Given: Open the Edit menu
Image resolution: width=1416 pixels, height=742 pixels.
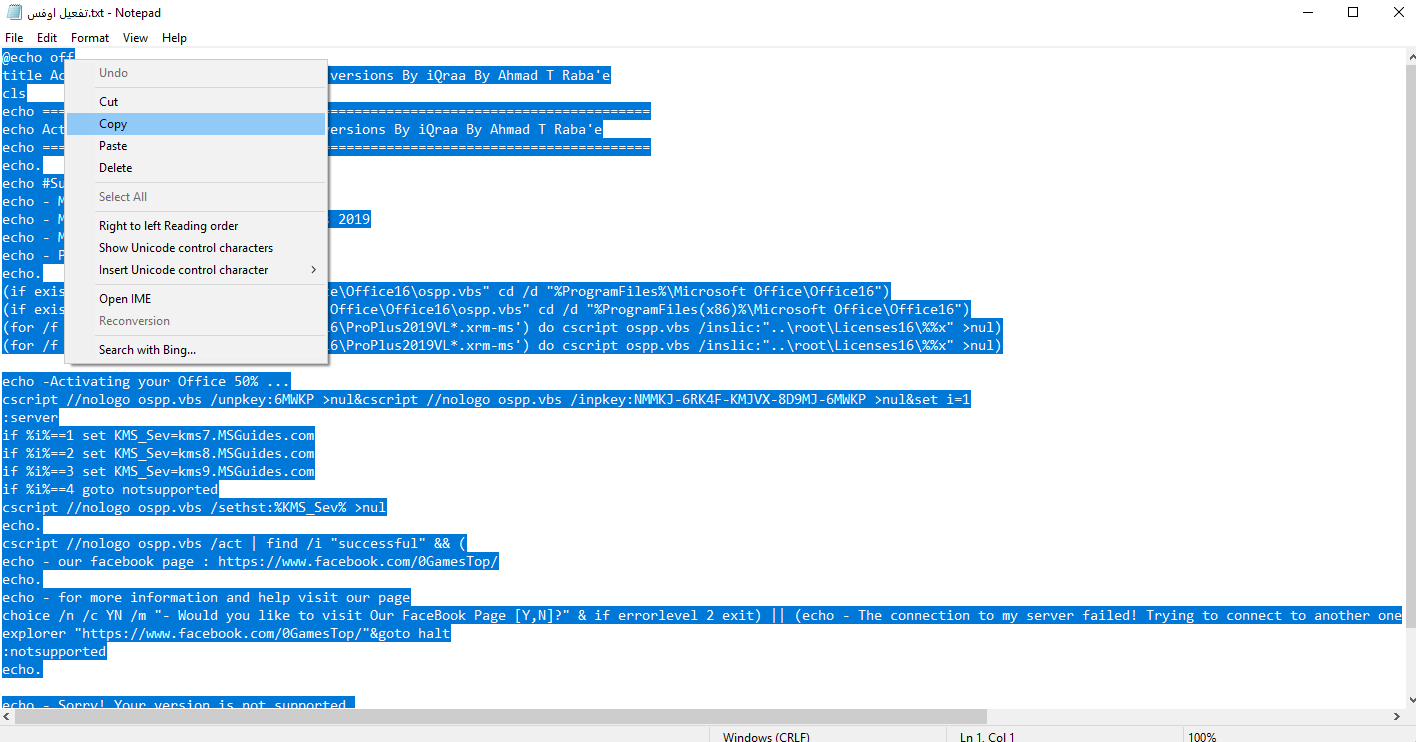Looking at the screenshot, I should tap(47, 38).
